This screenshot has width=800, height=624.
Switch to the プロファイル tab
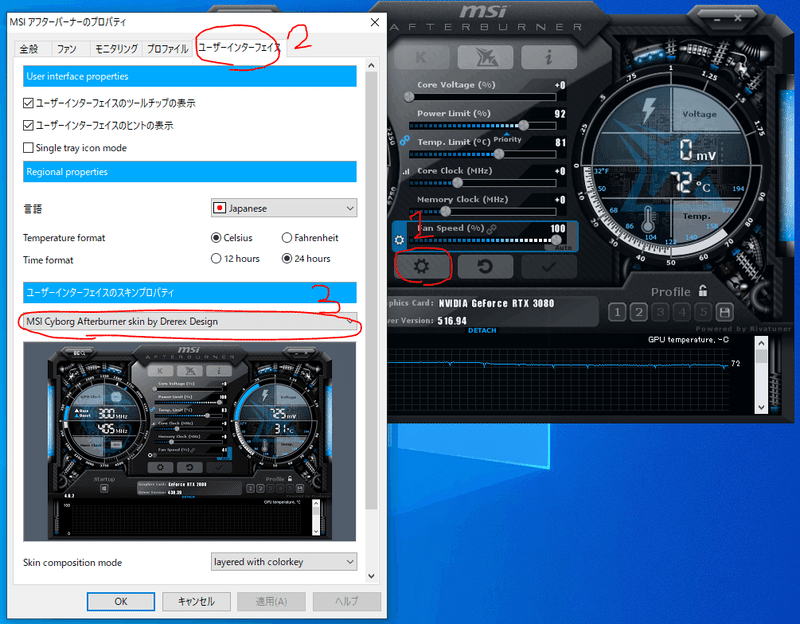tap(168, 49)
